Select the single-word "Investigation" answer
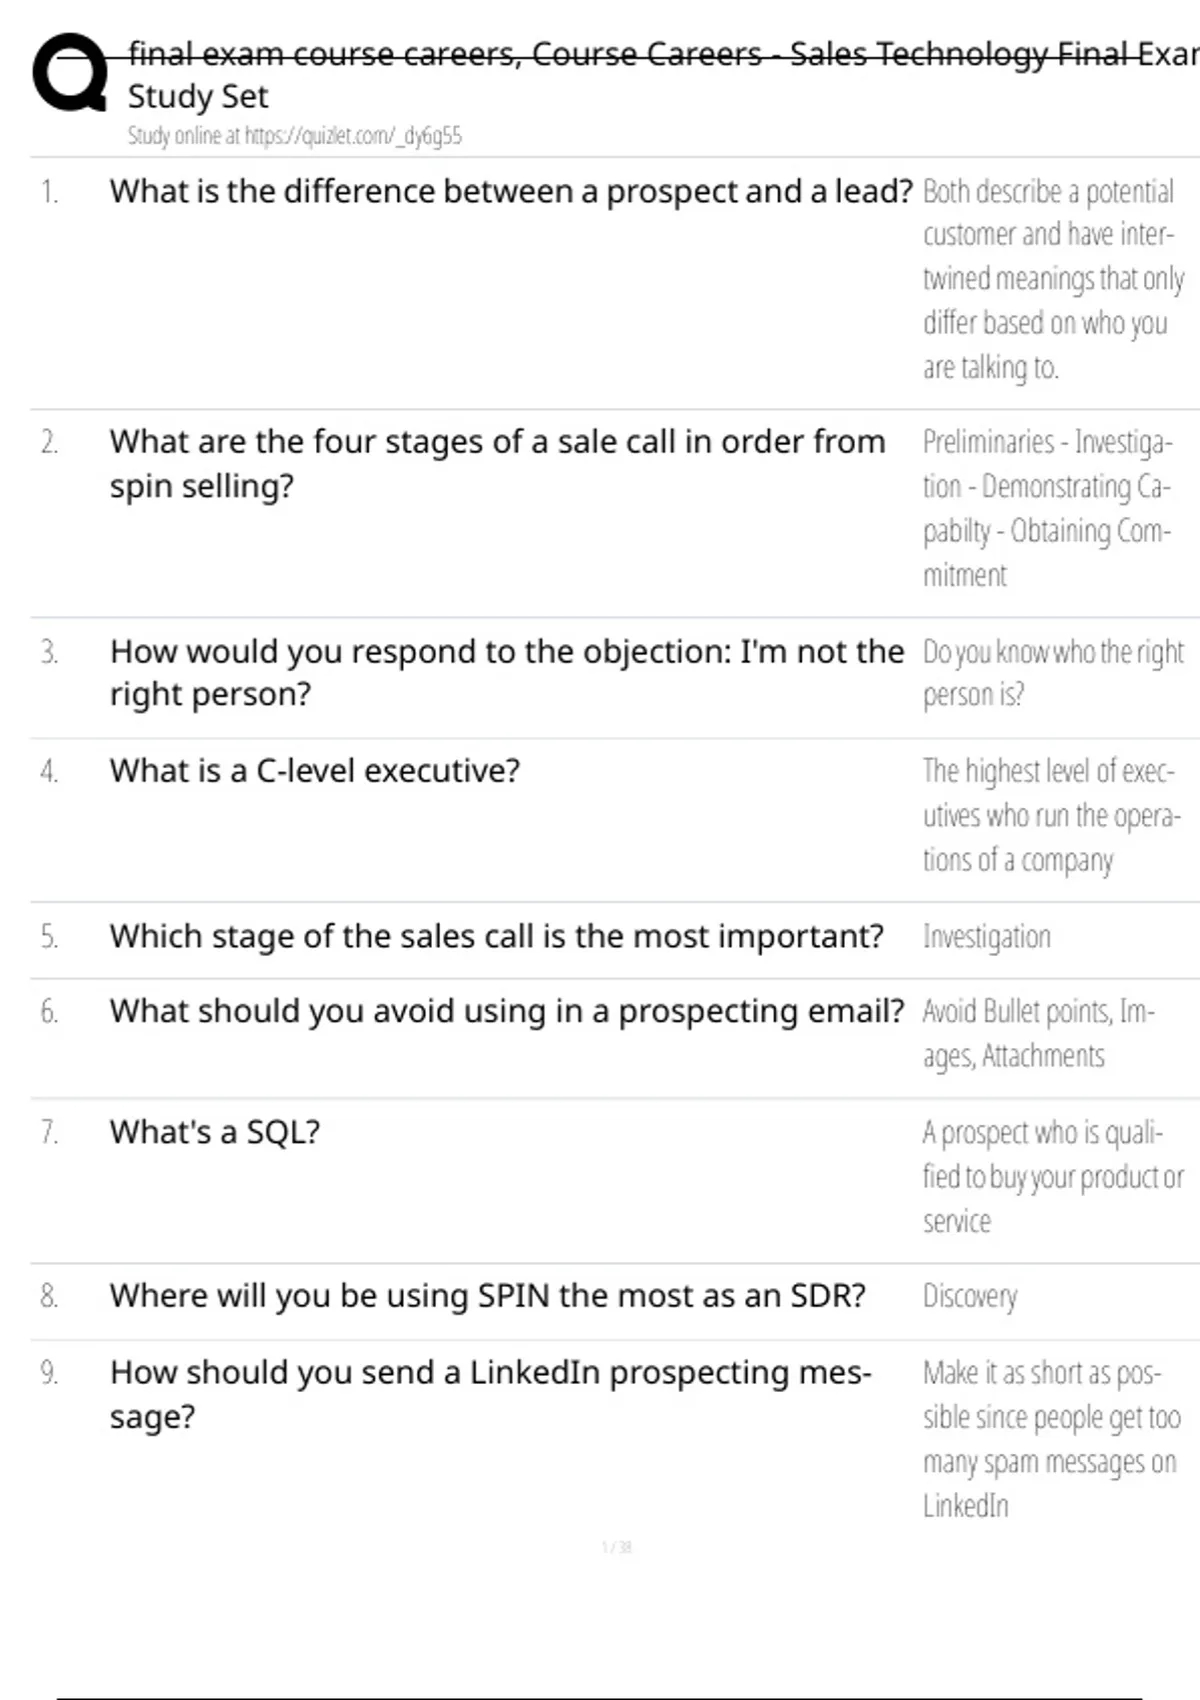 coord(986,937)
